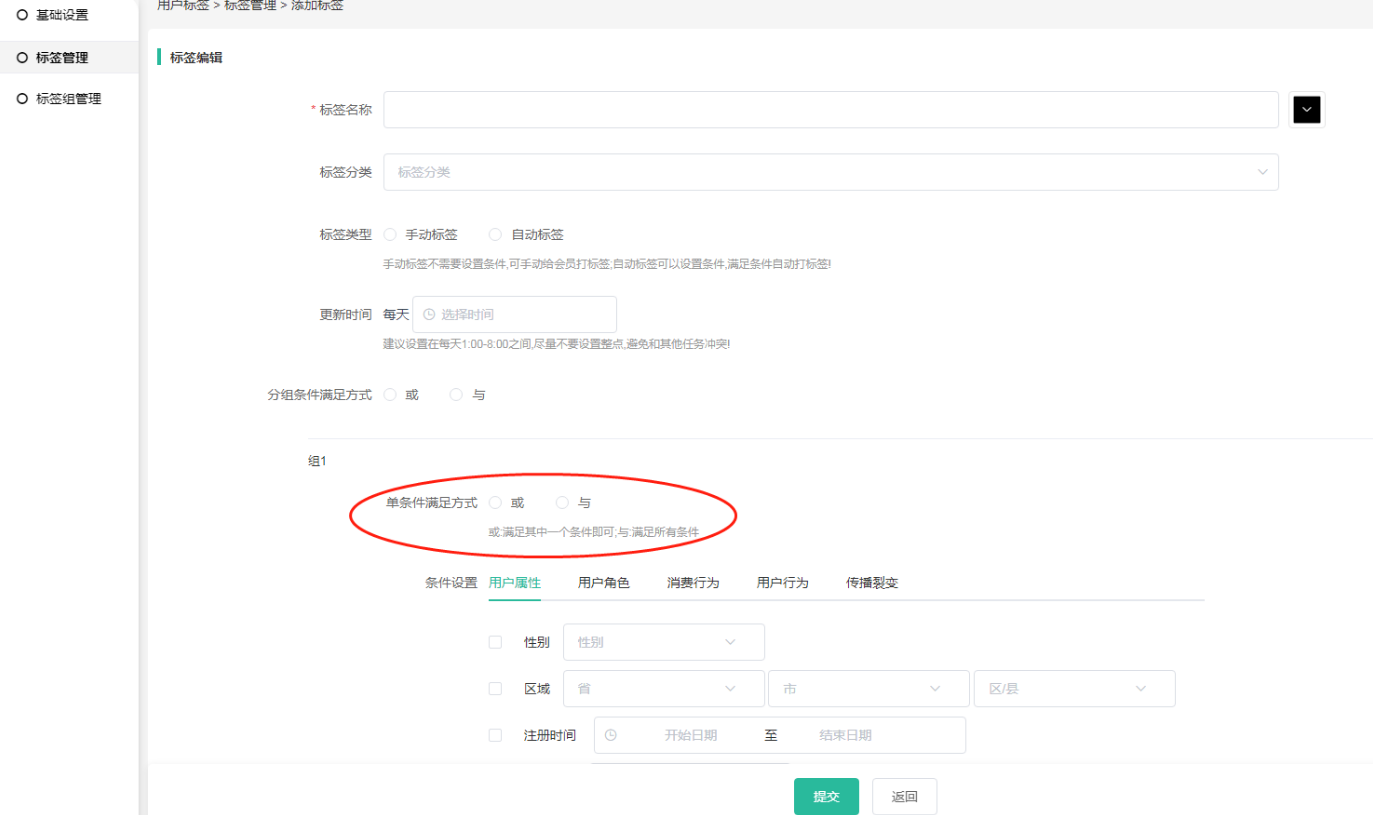Open the black tag color picker
This screenshot has height=815, width=1373.
coord(1307,110)
